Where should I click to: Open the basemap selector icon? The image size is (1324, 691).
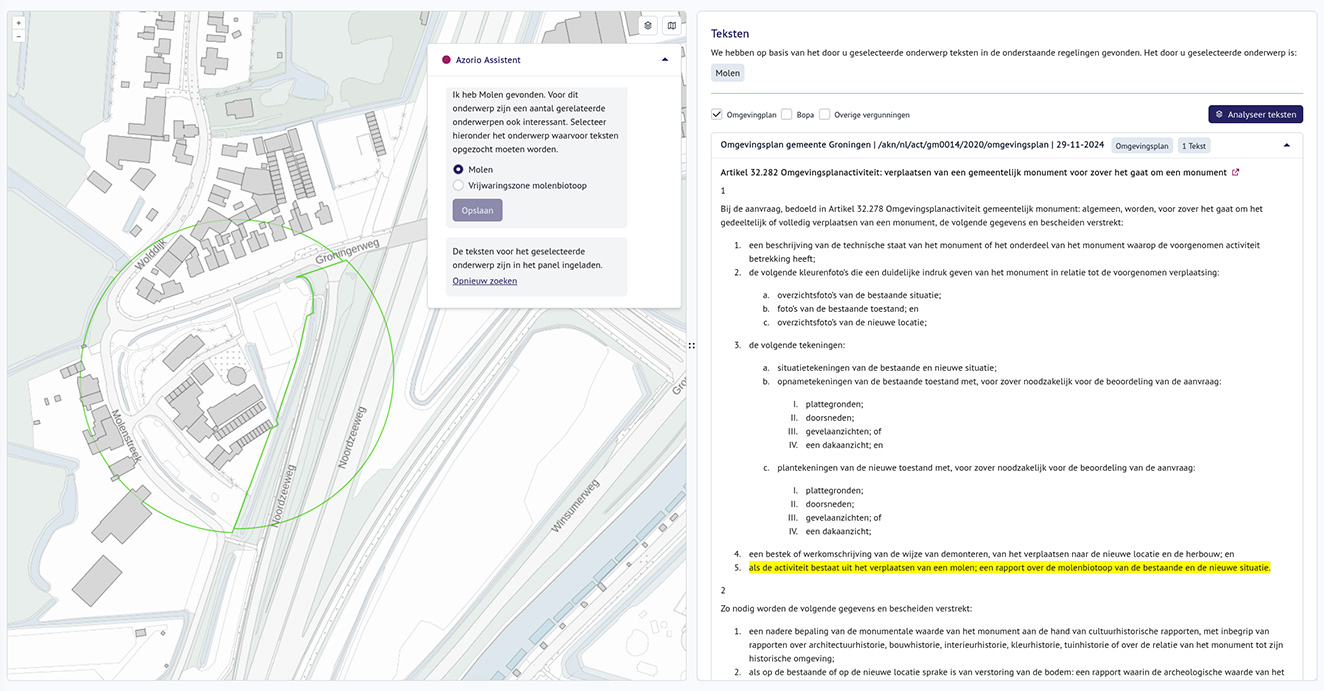tap(672, 26)
